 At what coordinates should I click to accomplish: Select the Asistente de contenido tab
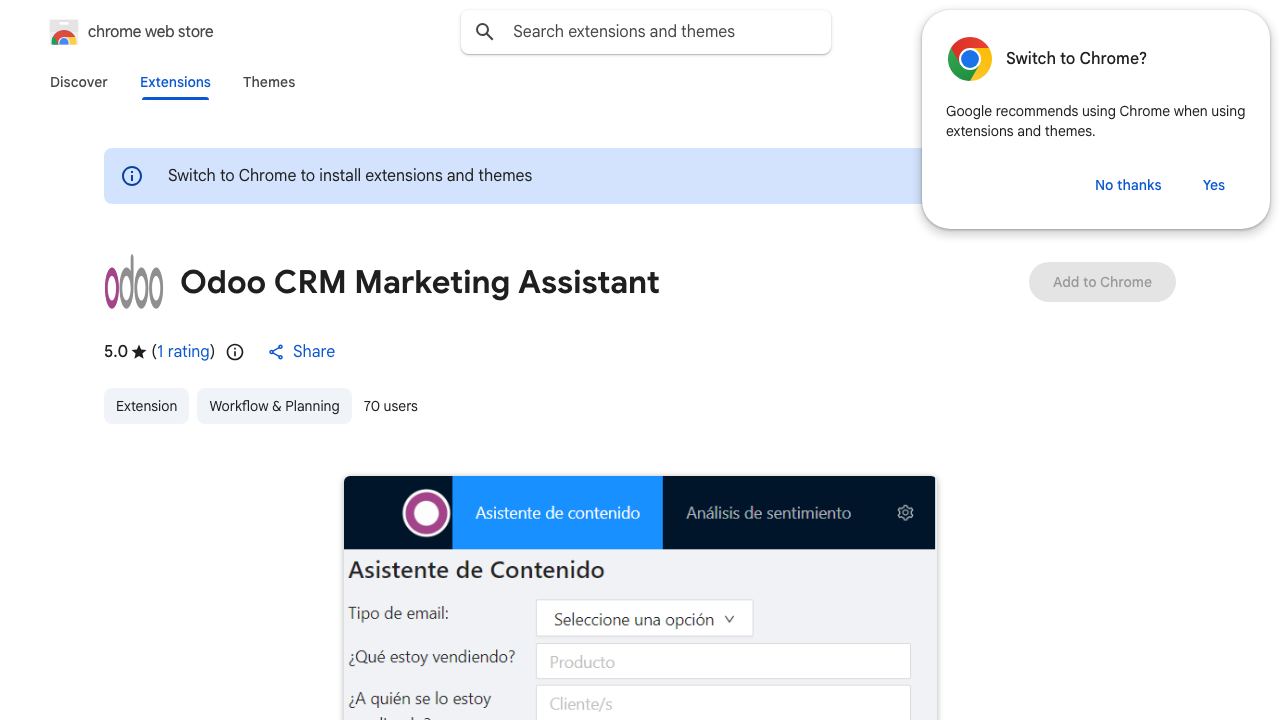coord(558,513)
